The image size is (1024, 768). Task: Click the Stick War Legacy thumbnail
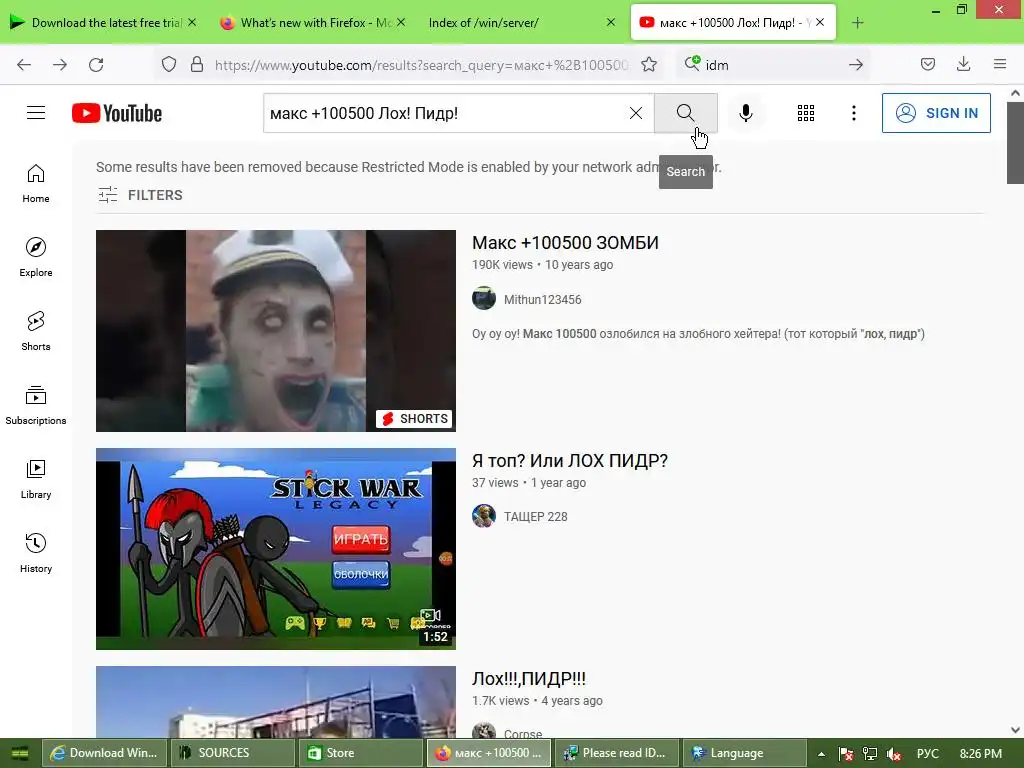pos(276,549)
